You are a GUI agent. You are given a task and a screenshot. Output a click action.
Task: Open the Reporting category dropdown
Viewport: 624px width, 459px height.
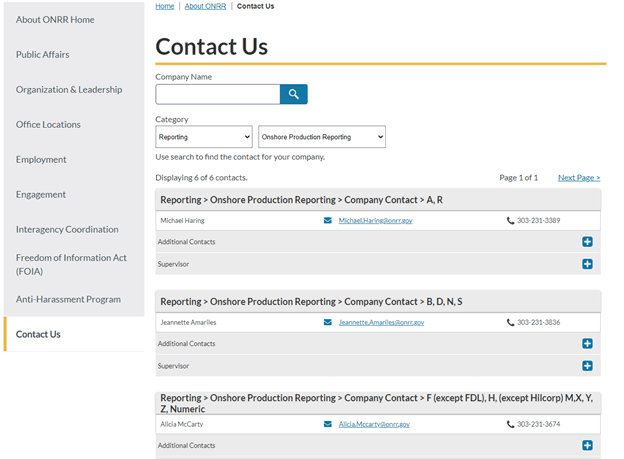tap(204, 137)
